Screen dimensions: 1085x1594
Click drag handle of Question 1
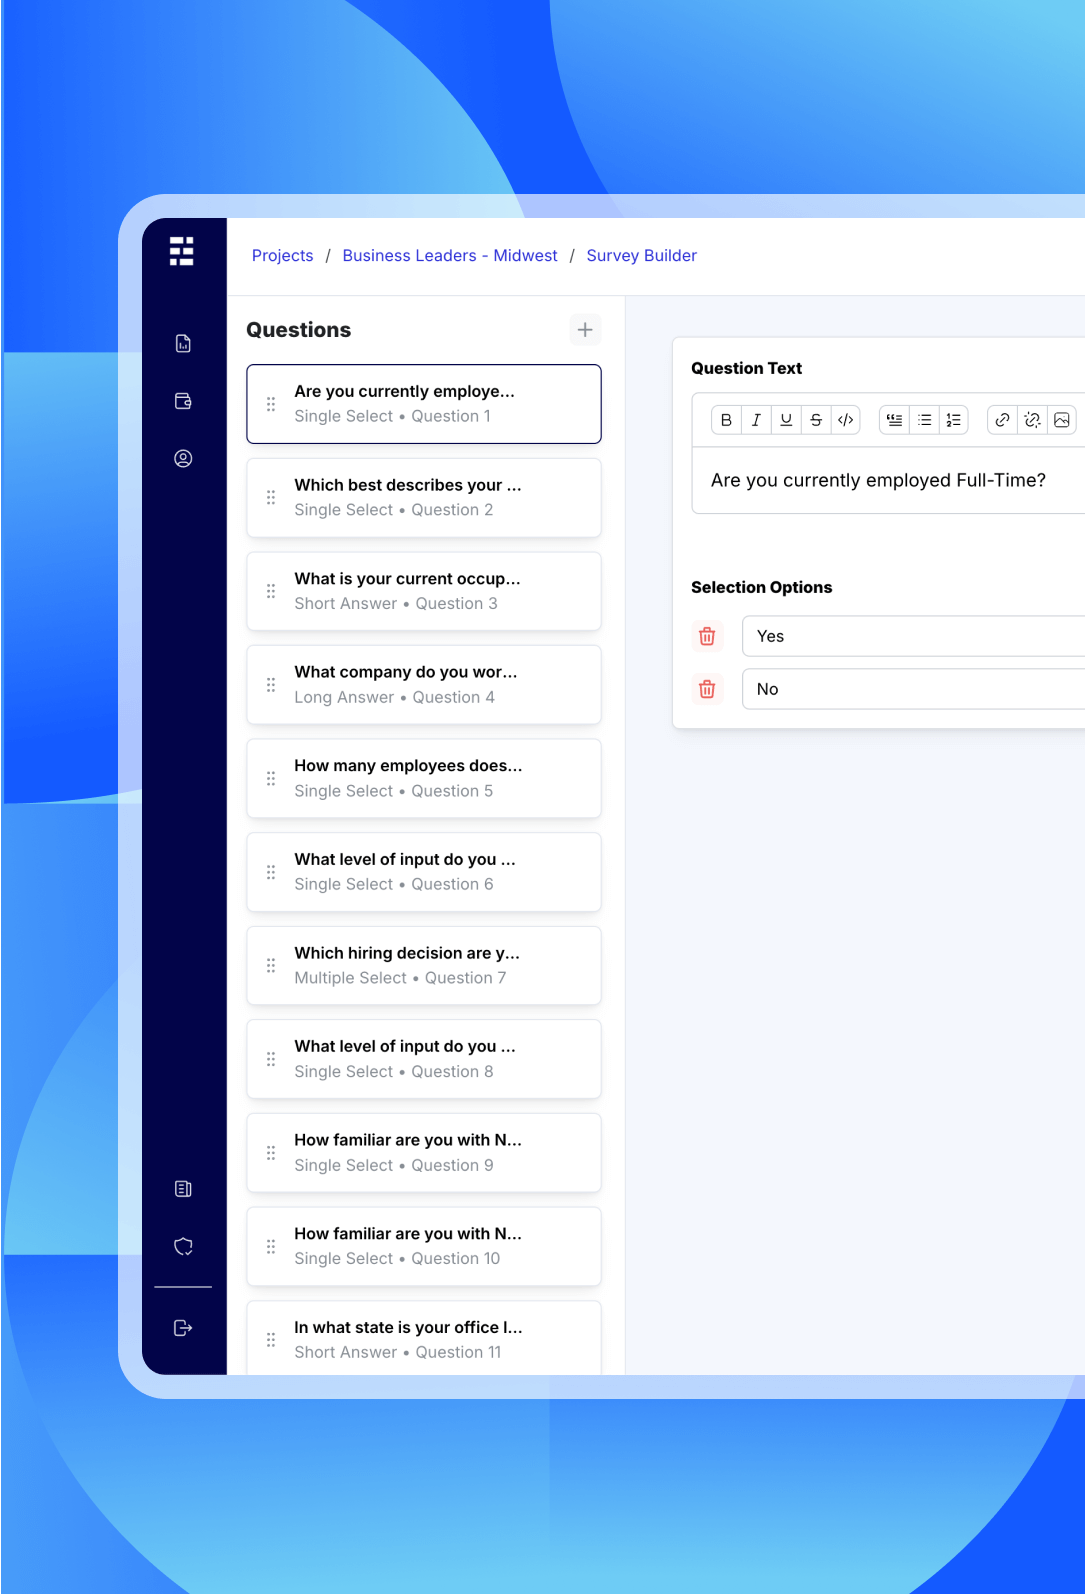tap(271, 404)
